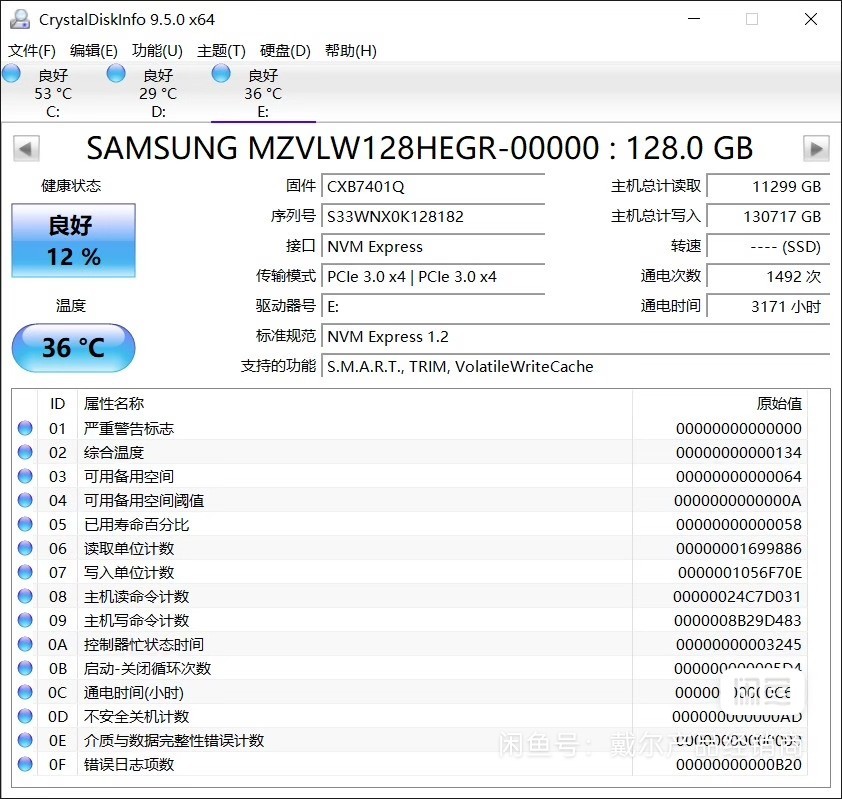Click the serial number field S33WNX0K128182
This screenshot has height=799, width=842.
click(x=433, y=216)
